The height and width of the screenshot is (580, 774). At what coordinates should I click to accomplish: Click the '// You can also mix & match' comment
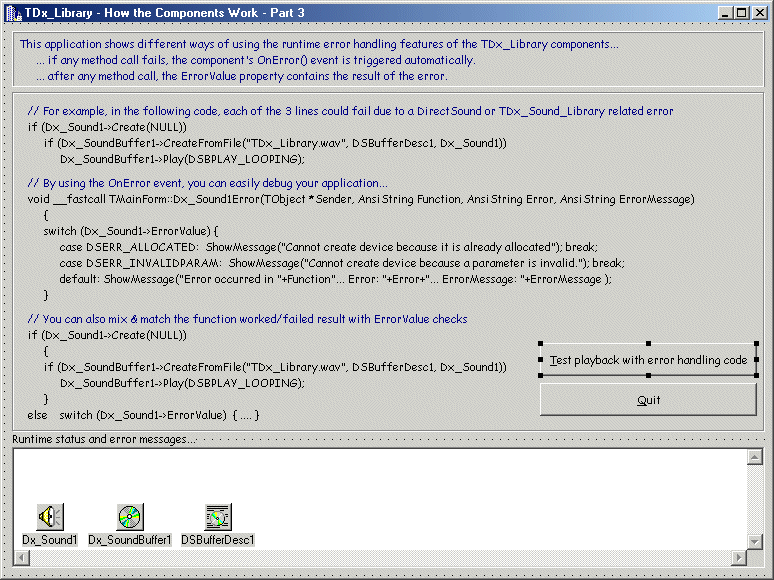[x=247, y=319]
